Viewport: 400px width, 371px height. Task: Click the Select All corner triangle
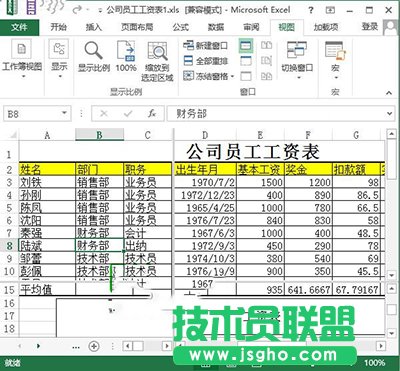pyautogui.click(x=13, y=135)
